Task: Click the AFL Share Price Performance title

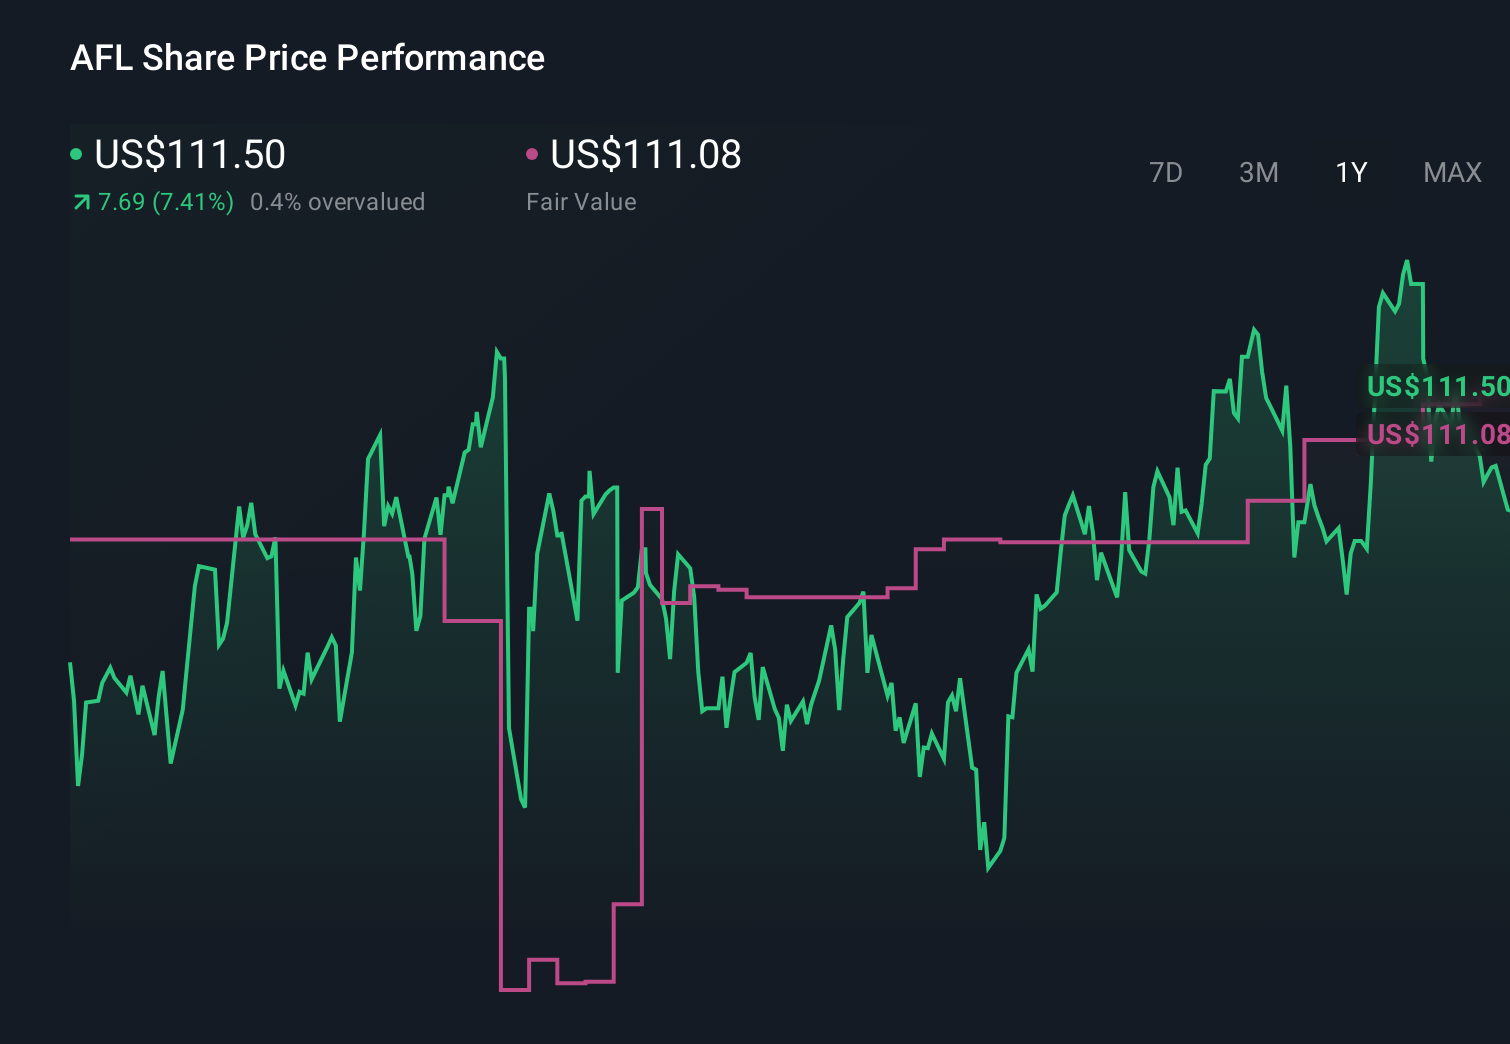Action: coord(307,57)
